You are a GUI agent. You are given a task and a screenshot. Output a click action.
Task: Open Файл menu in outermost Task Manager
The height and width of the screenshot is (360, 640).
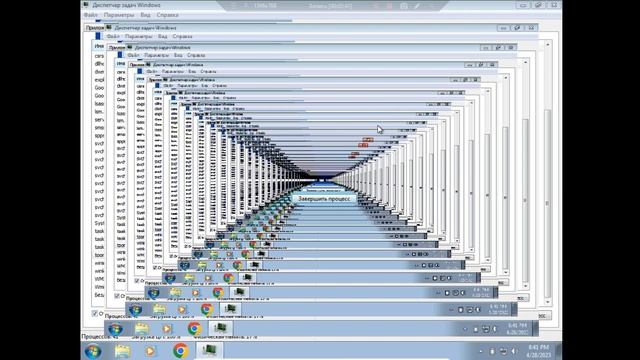[91, 15]
